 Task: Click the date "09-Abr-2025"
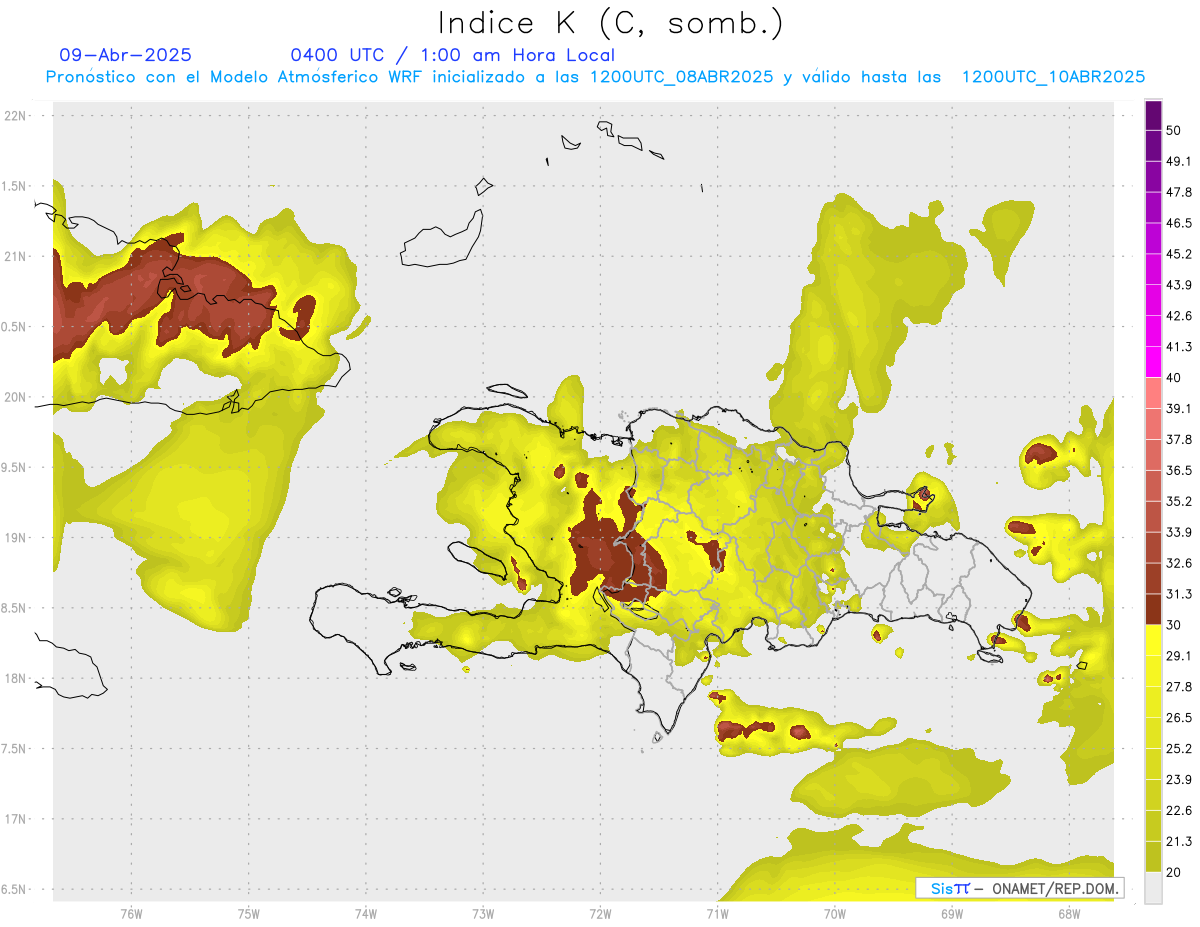126,55
